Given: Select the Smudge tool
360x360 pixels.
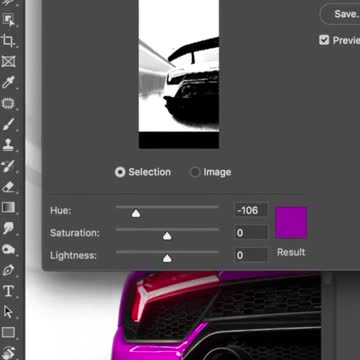Looking at the screenshot, I should pos(8,228).
